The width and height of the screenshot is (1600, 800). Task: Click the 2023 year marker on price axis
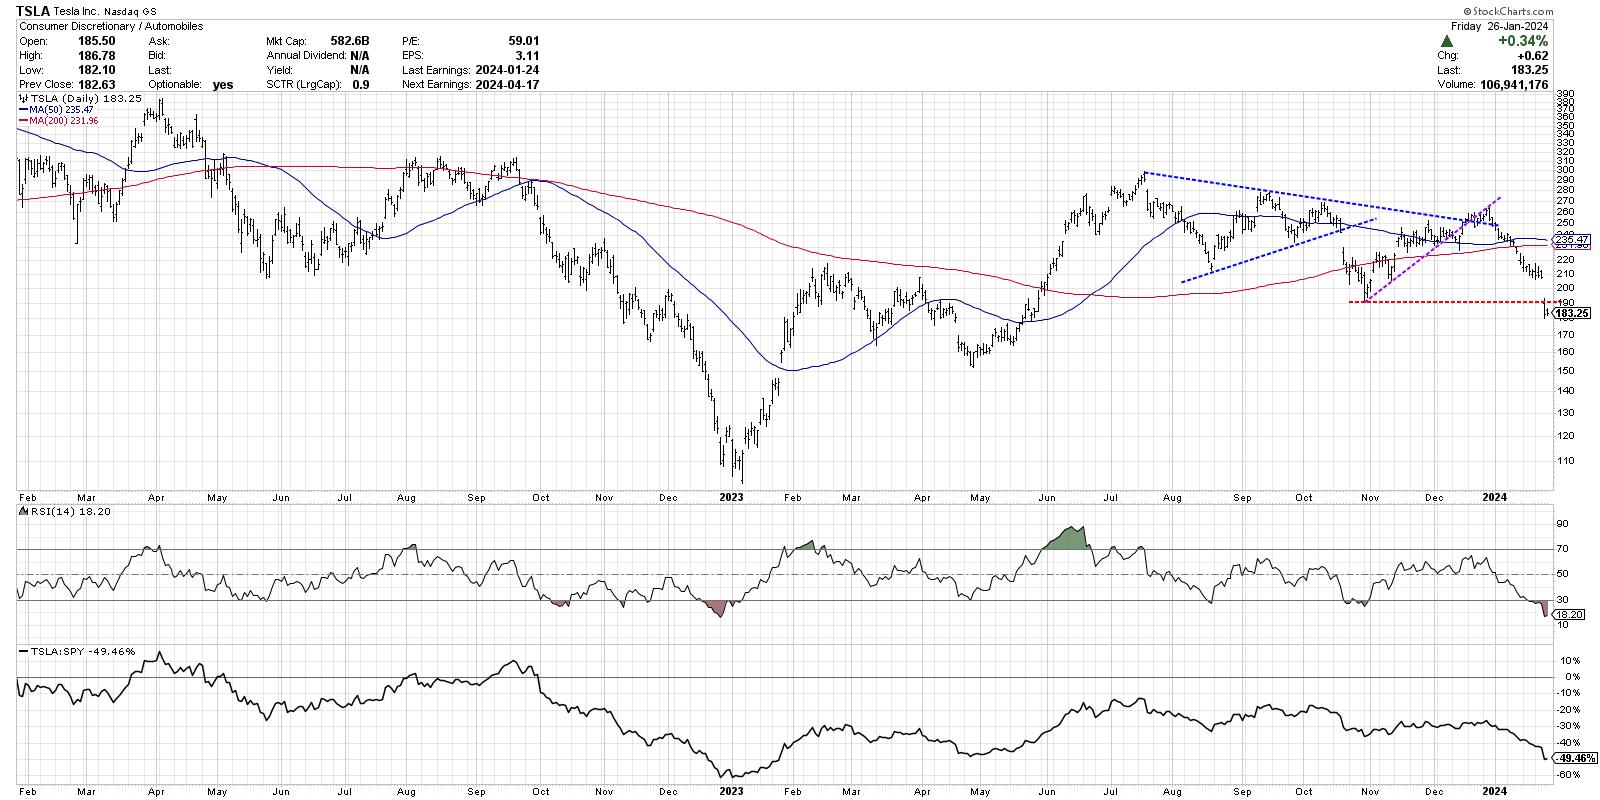pyautogui.click(x=731, y=496)
